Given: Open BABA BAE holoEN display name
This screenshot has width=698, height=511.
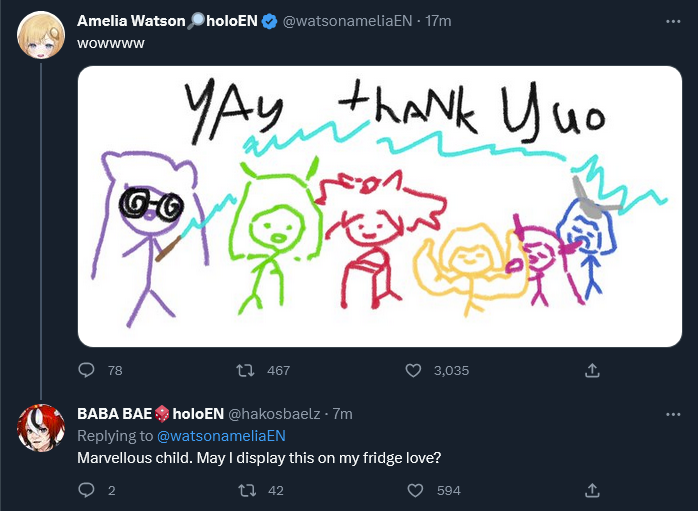Looking at the screenshot, I should pyautogui.click(x=150, y=414).
